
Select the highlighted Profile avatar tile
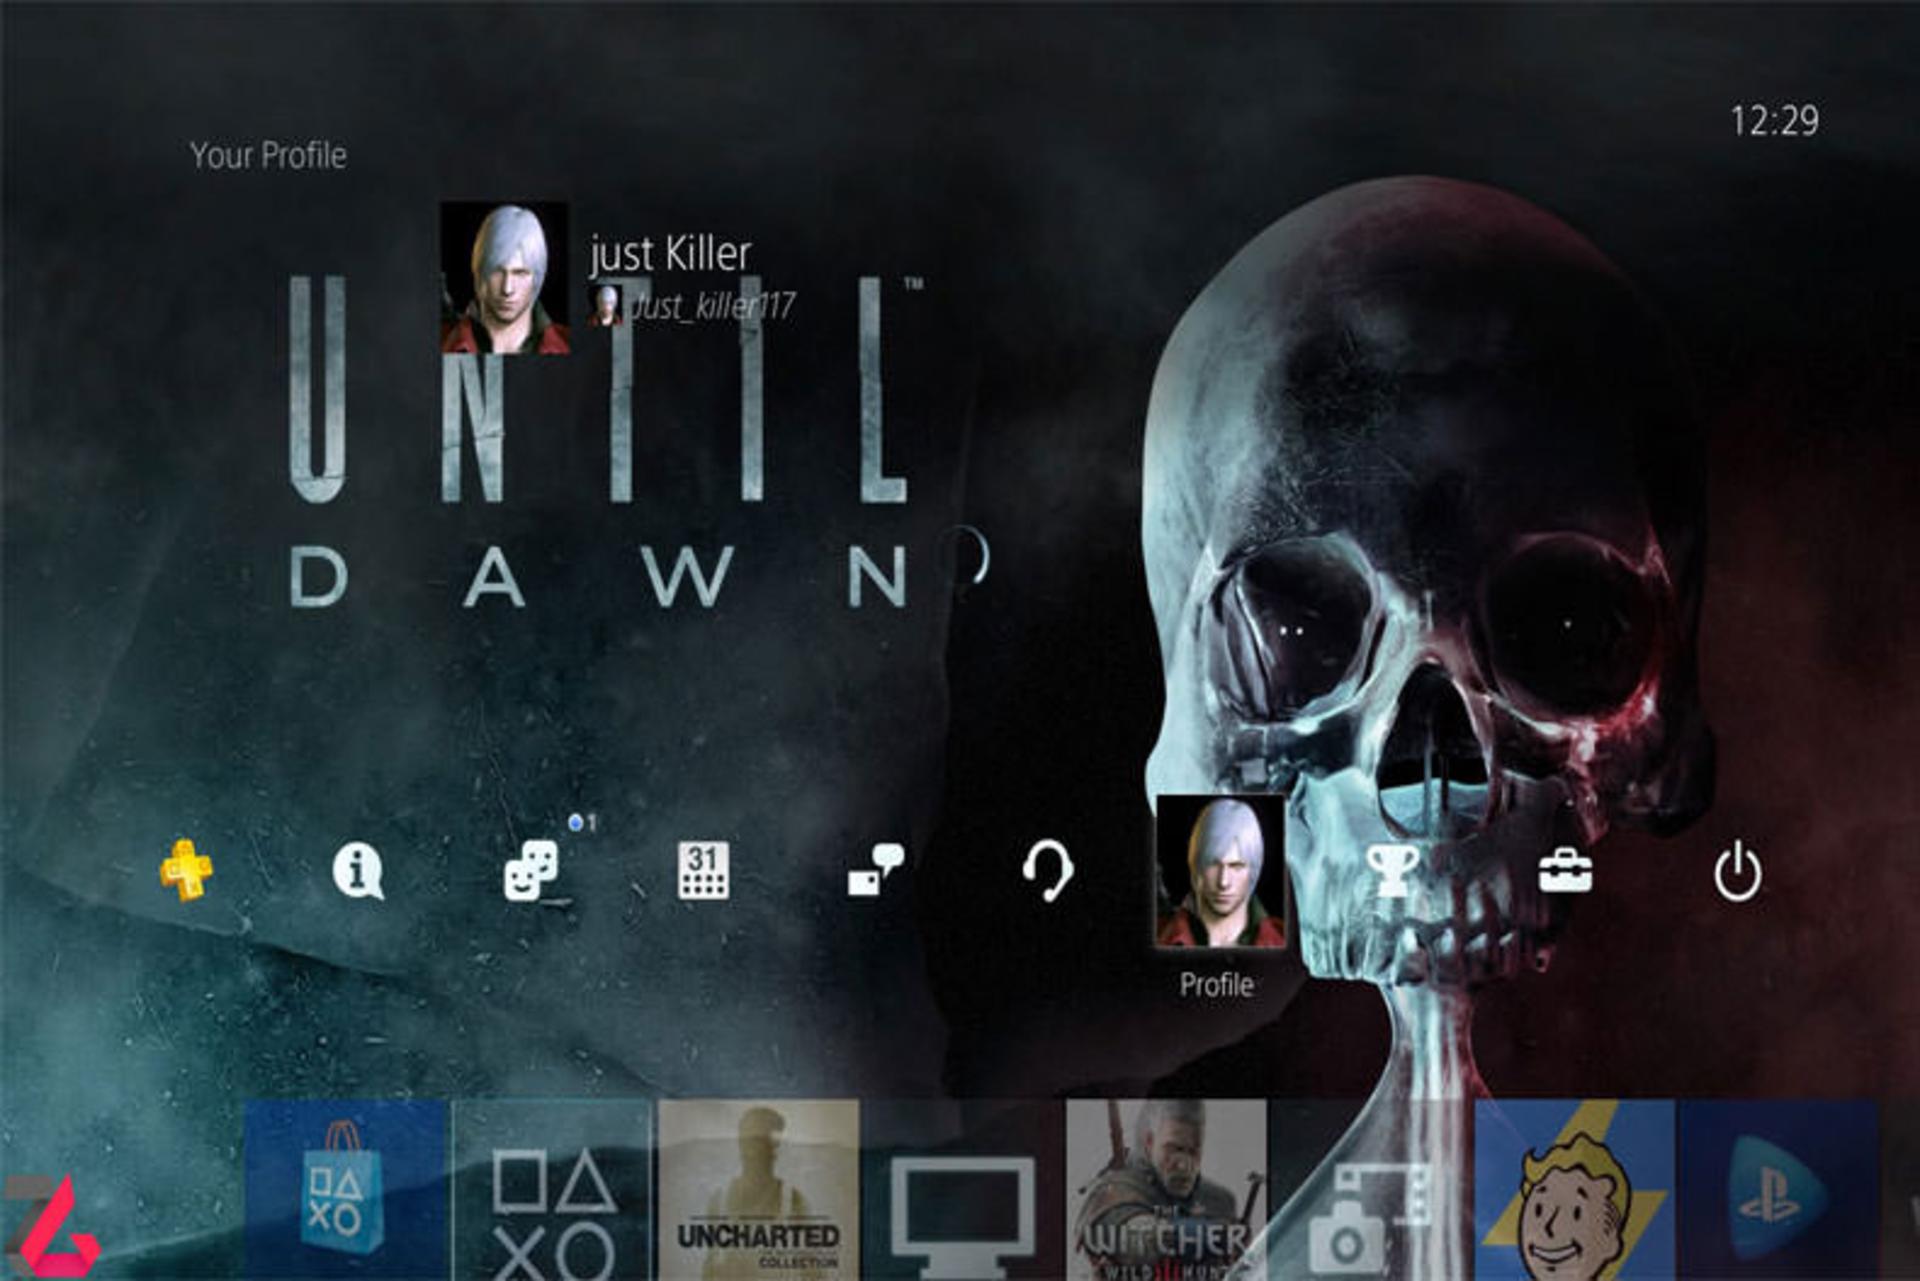1220,871
